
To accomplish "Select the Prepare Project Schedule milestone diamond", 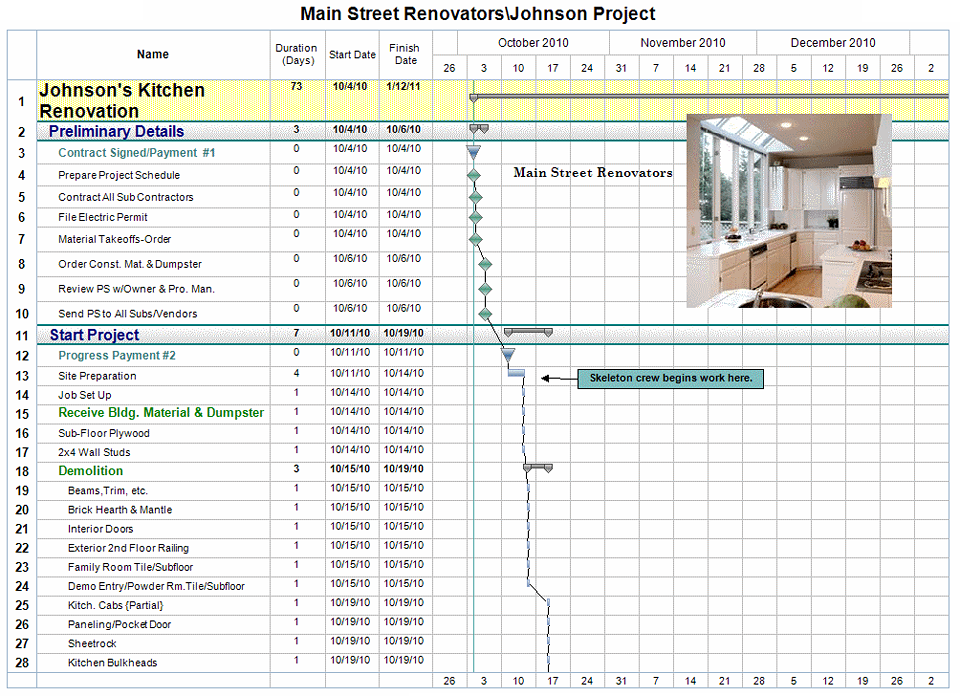I will (x=475, y=175).
